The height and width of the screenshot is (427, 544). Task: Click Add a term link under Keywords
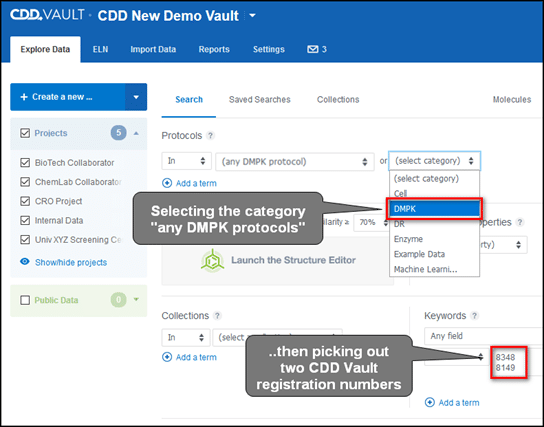click(x=459, y=403)
